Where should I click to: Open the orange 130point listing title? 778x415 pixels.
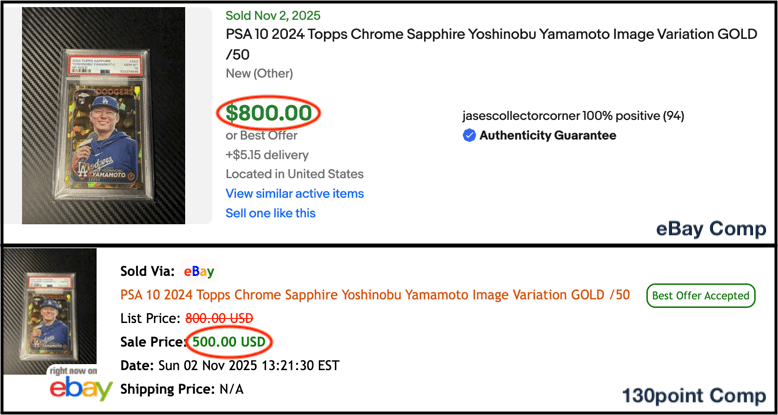tap(375, 294)
